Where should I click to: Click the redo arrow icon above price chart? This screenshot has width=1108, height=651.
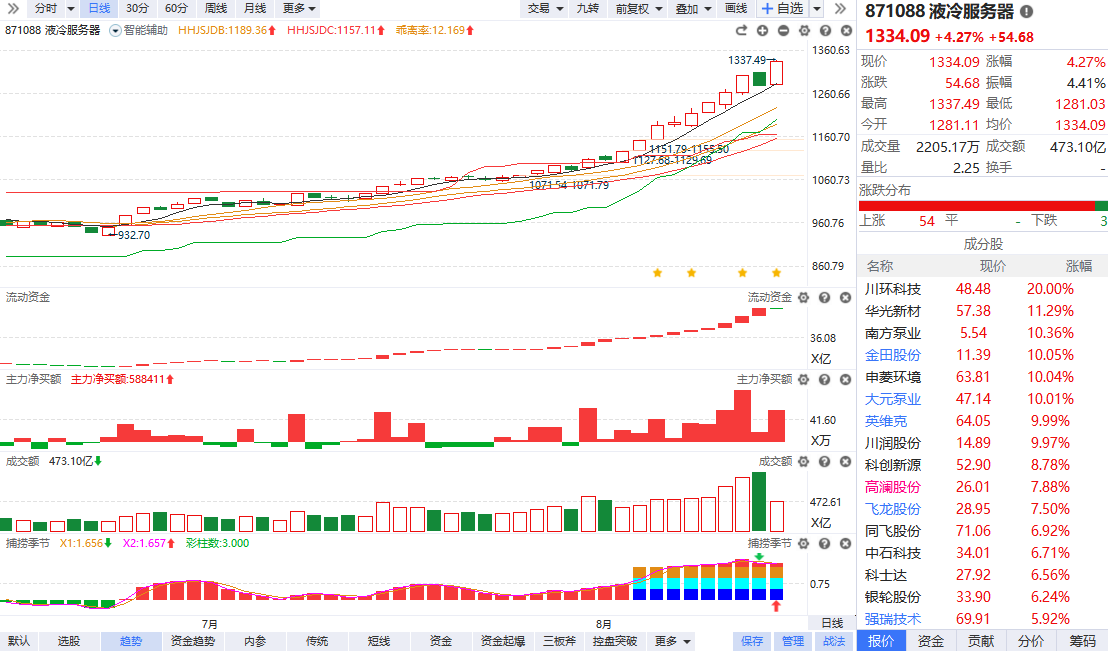pyautogui.click(x=741, y=30)
